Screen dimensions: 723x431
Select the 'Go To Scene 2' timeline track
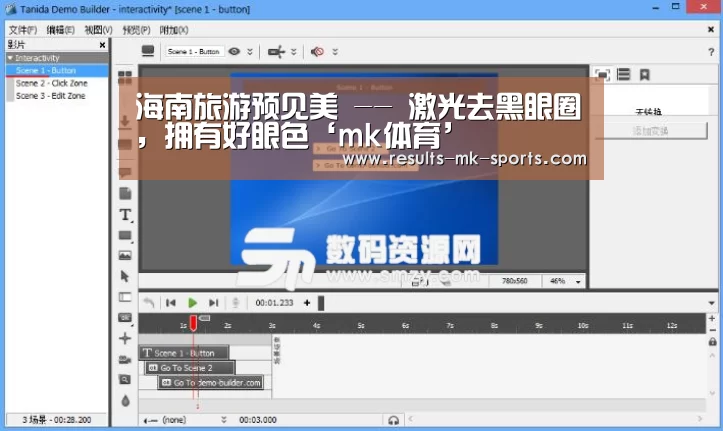(x=190, y=368)
